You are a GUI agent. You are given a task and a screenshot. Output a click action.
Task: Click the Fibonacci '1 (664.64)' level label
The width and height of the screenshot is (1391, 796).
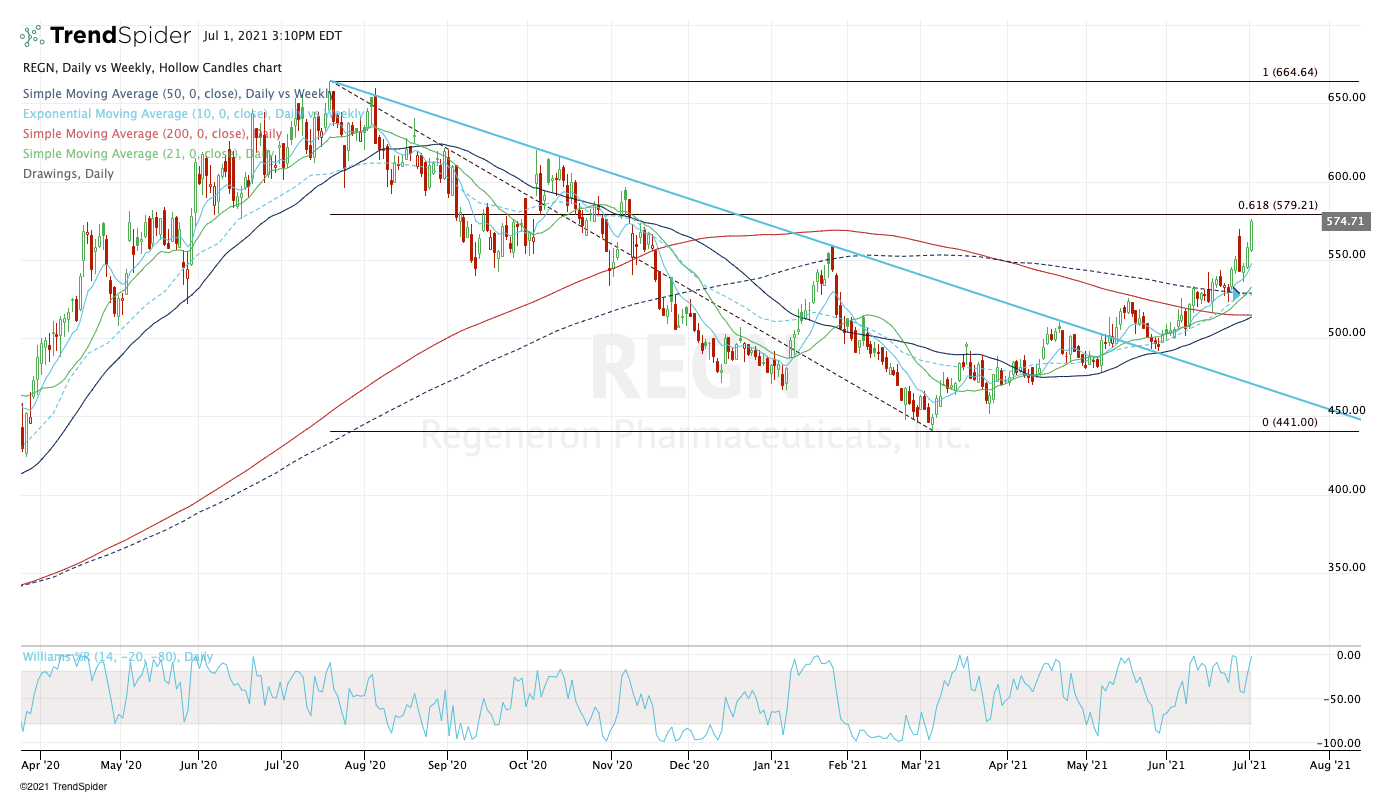(1290, 72)
